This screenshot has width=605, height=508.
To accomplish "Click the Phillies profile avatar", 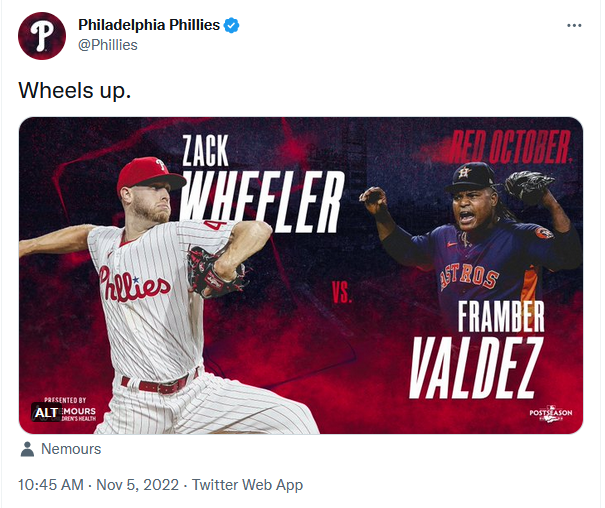I will (42, 35).
